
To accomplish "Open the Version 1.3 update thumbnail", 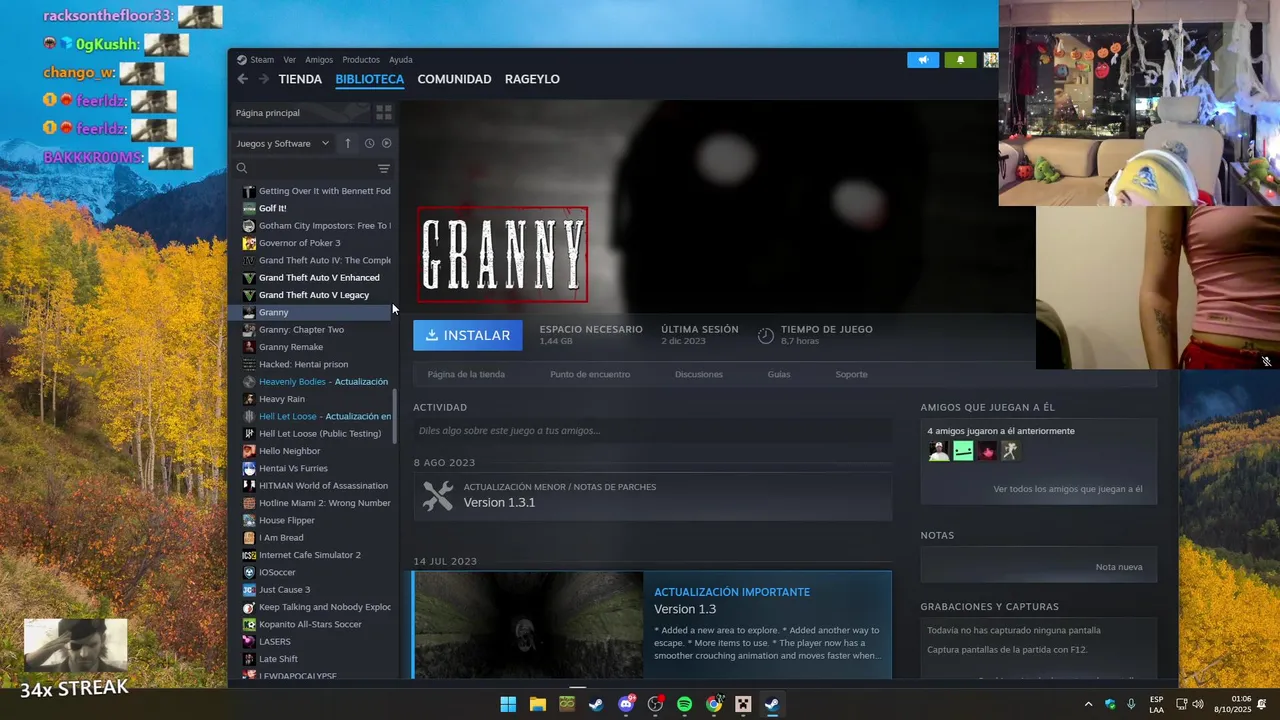I will click(529, 625).
